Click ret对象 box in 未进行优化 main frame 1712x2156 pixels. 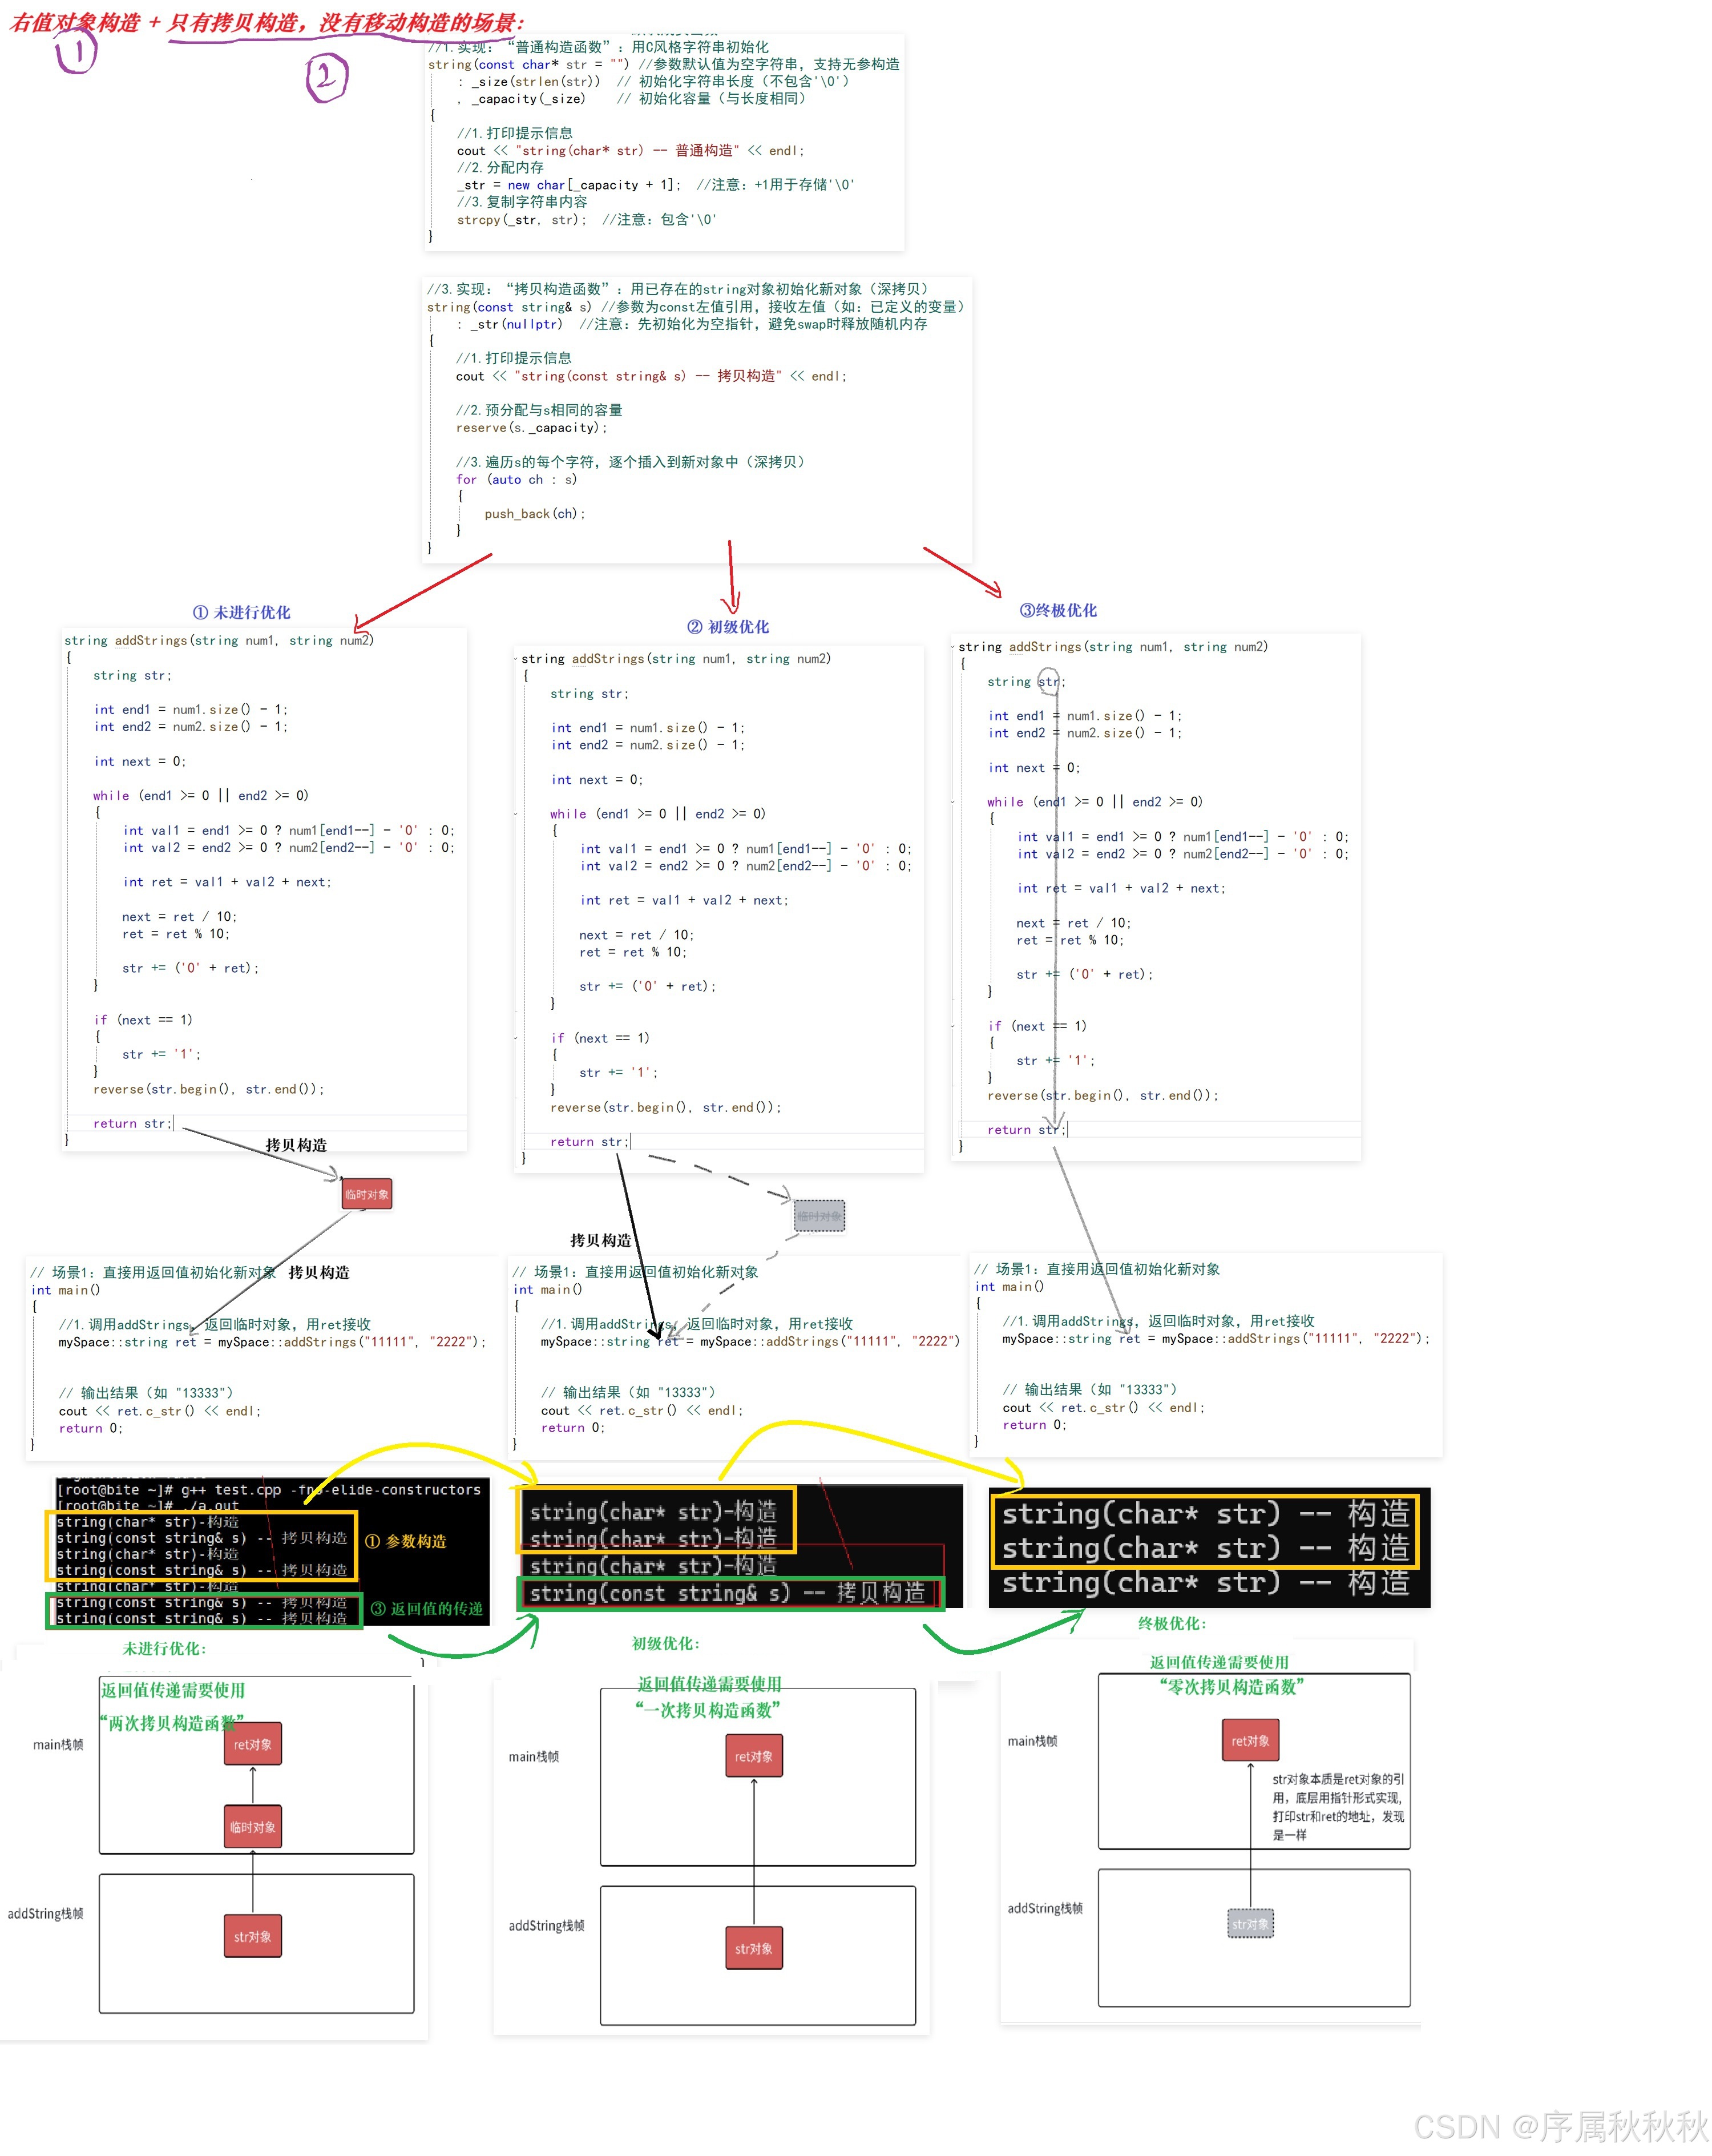[x=252, y=1744]
